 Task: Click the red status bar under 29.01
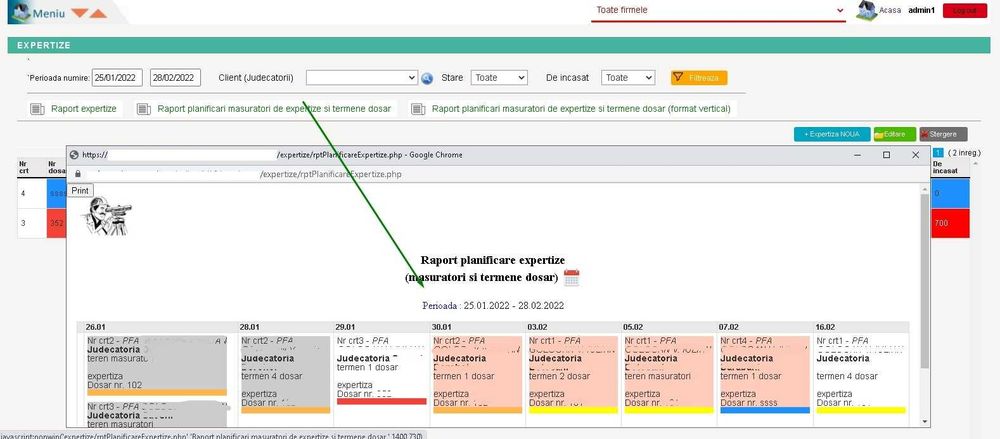[381, 401]
